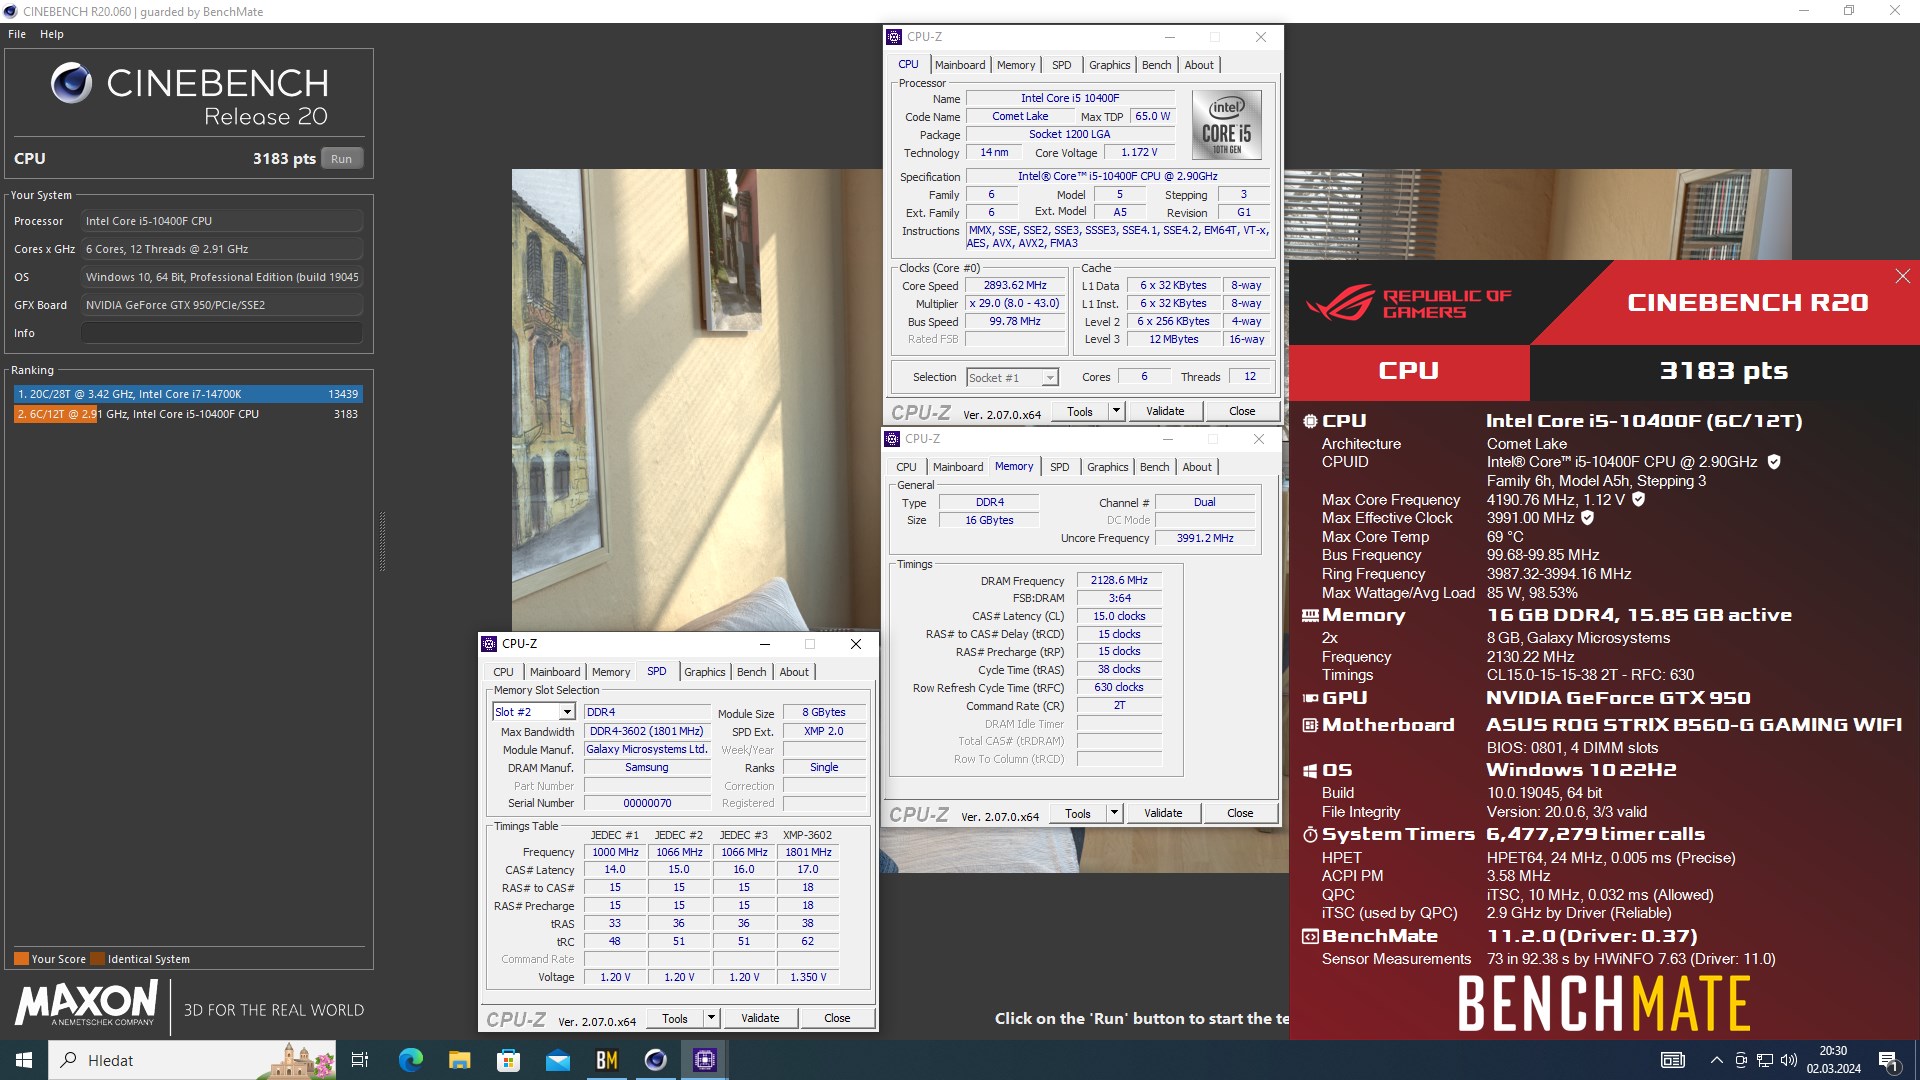Image resolution: width=1920 pixels, height=1080 pixels.
Task: Open Memory tab in CPU-Z SPD window
Action: coord(611,672)
